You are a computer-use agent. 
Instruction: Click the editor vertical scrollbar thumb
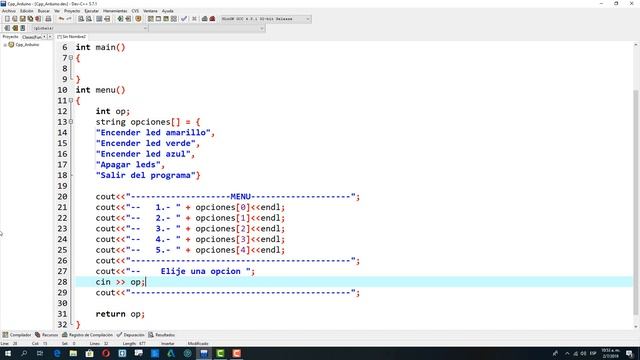click(636, 202)
